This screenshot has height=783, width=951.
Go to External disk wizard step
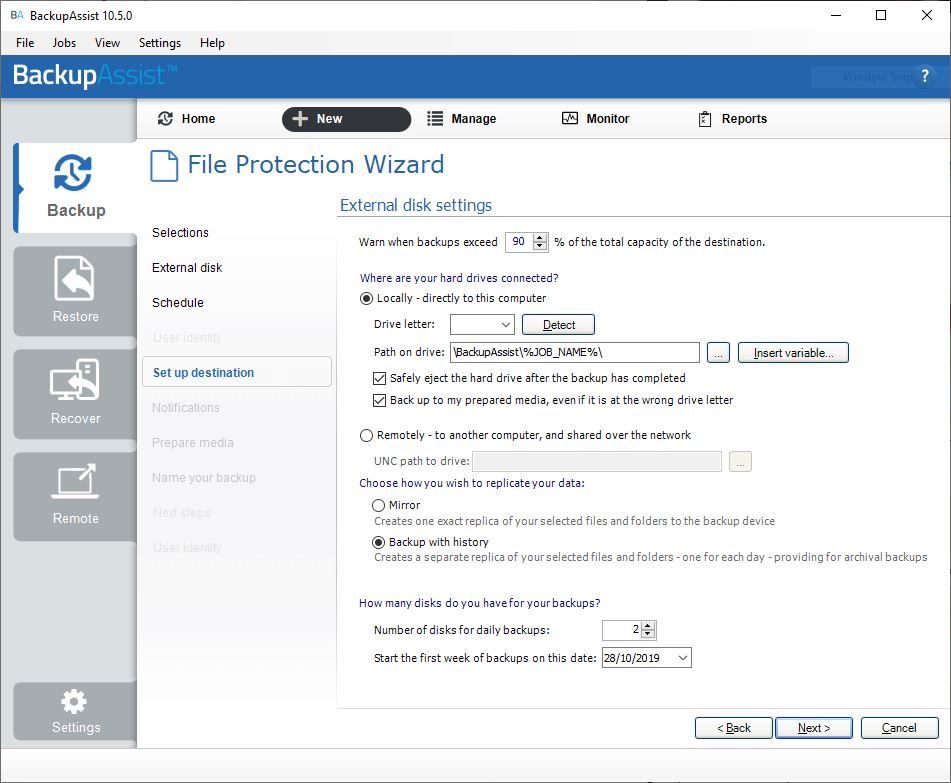[x=187, y=268]
